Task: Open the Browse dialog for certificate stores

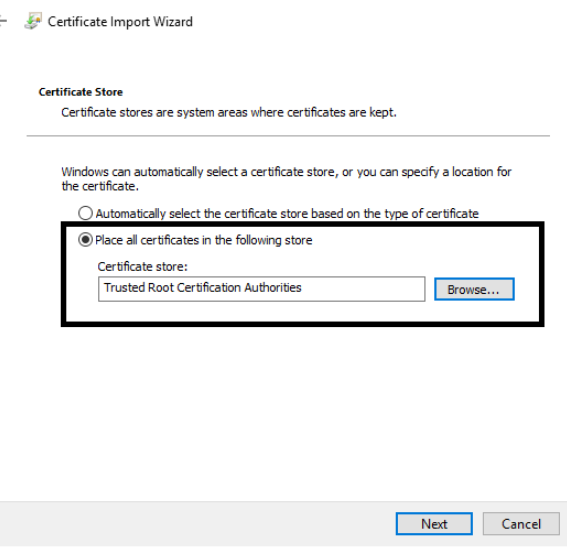Action: click(474, 289)
